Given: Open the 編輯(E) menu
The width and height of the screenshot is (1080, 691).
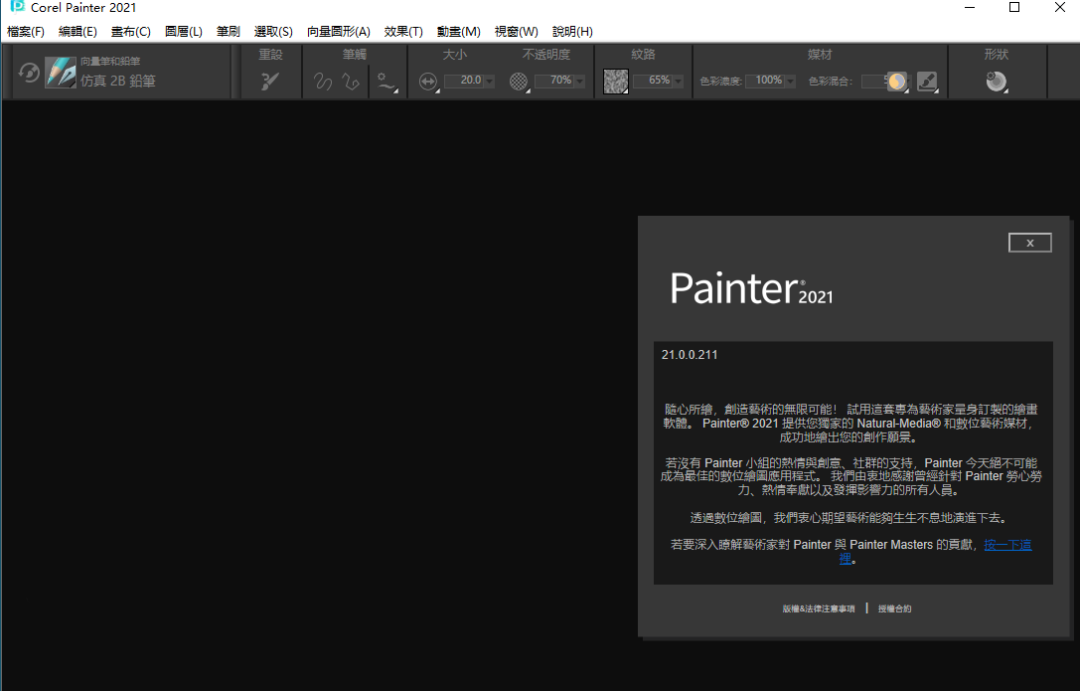Looking at the screenshot, I should [x=78, y=32].
